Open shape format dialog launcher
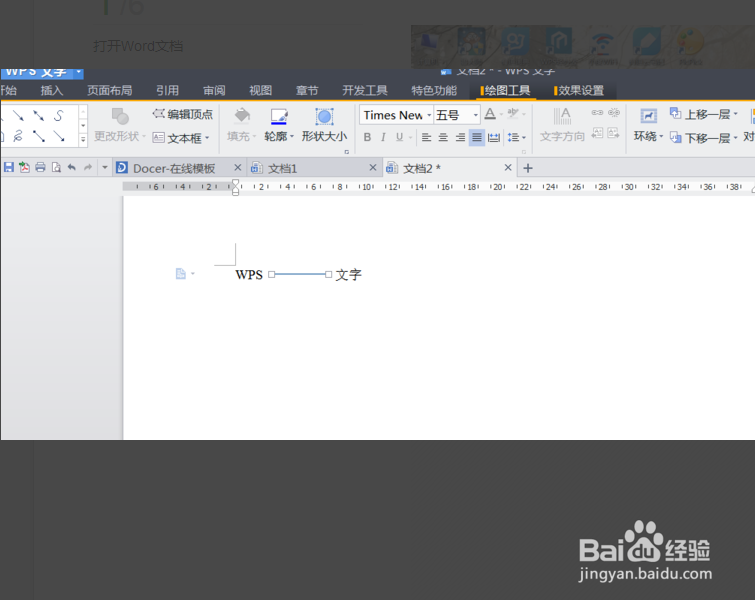755x600 pixels. (347, 152)
